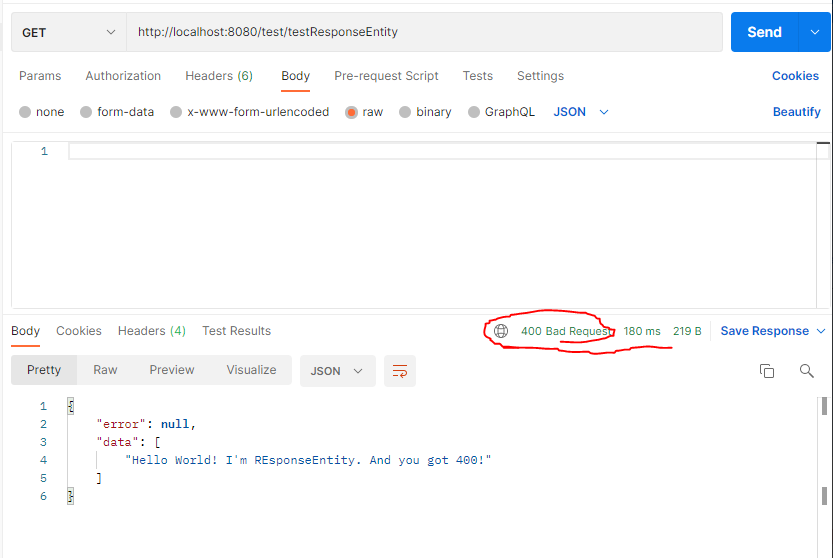Viewport: 833px width, 558px height.
Task: Click the 400 Bad Request status text
Action: (x=566, y=331)
